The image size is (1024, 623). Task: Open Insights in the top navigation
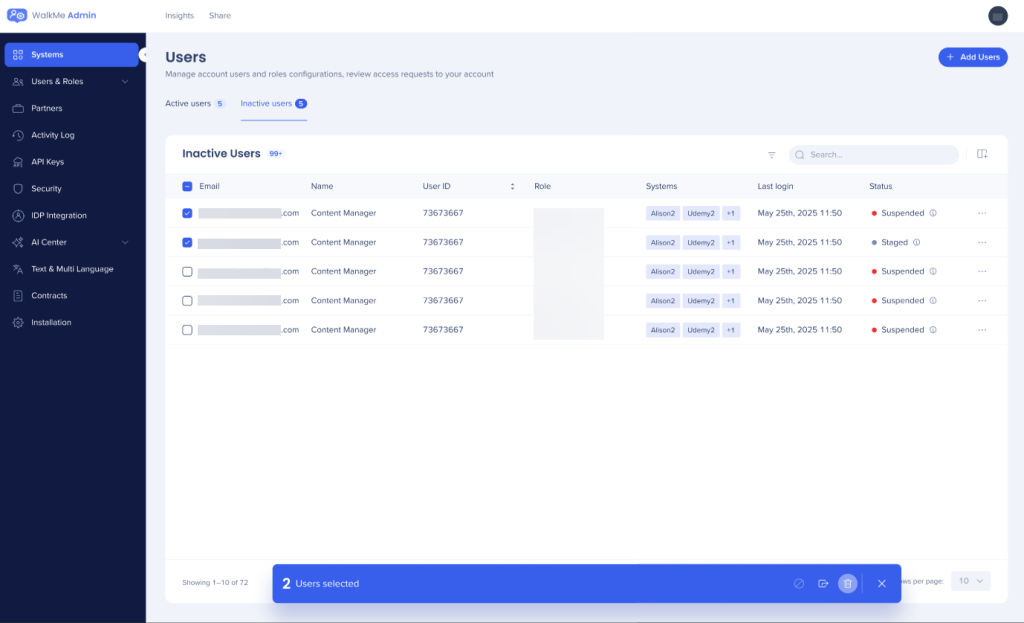(179, 15)
